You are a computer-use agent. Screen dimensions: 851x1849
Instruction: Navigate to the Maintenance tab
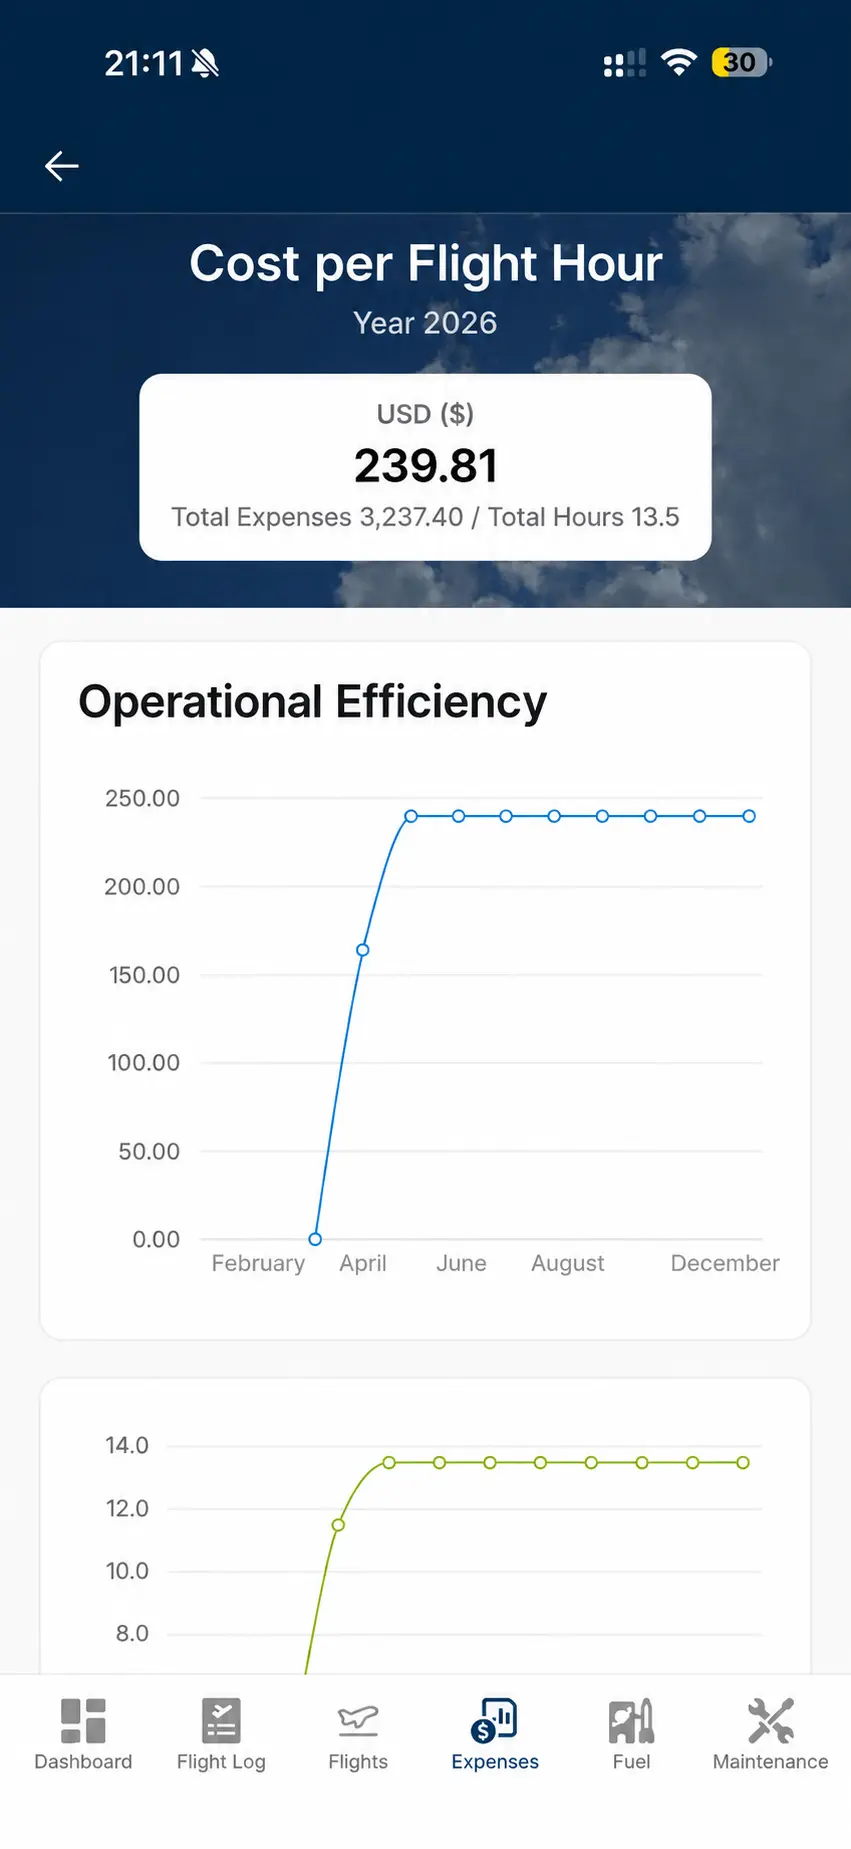[x=770, y=1735]
